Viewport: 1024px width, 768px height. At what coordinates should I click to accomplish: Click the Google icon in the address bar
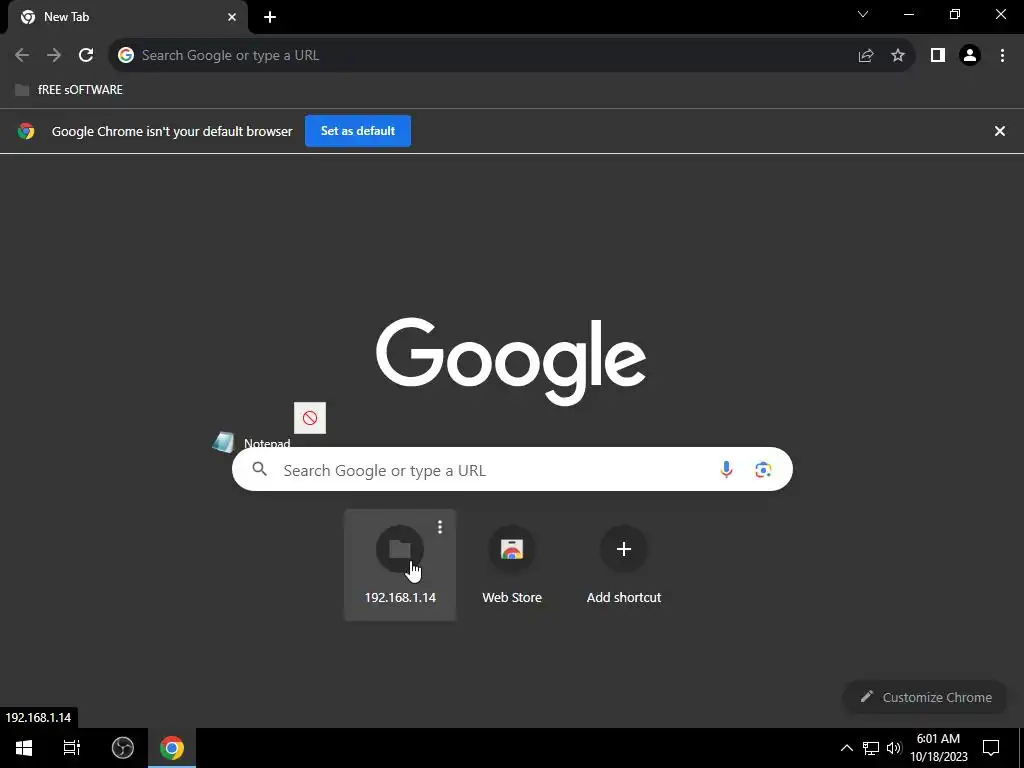click(x=126, y=56)
